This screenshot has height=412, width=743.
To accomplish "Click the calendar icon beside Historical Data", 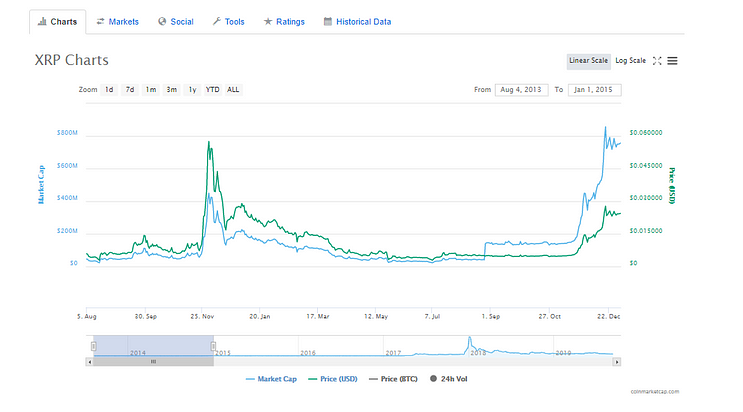I will pyautogui.click(x=327, y=21).
